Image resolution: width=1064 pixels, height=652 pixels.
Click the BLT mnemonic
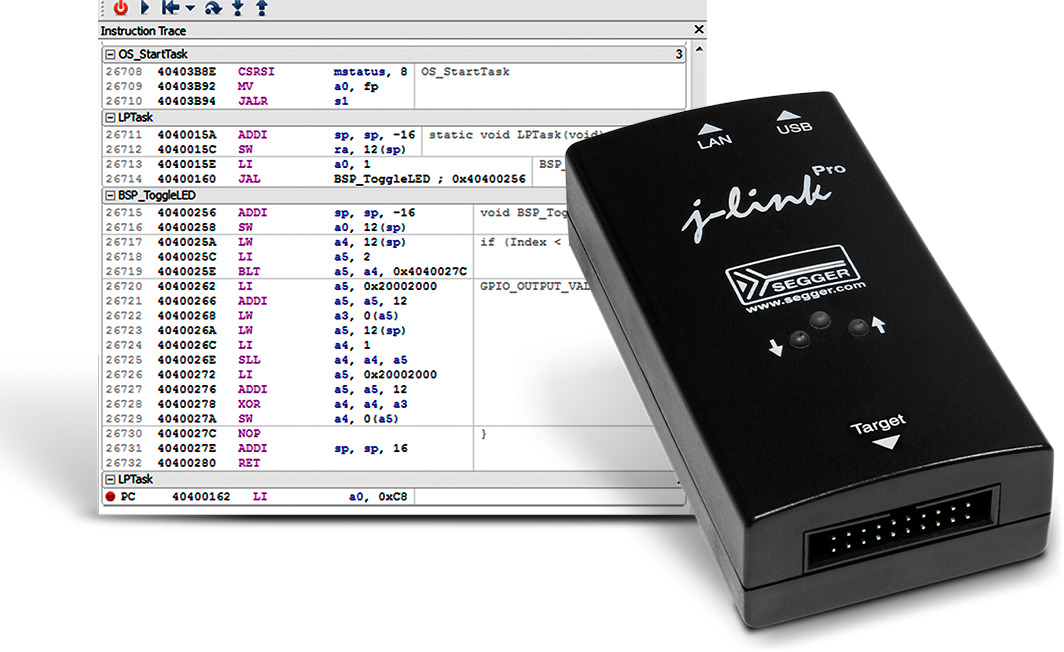click(x=249, y=271)
